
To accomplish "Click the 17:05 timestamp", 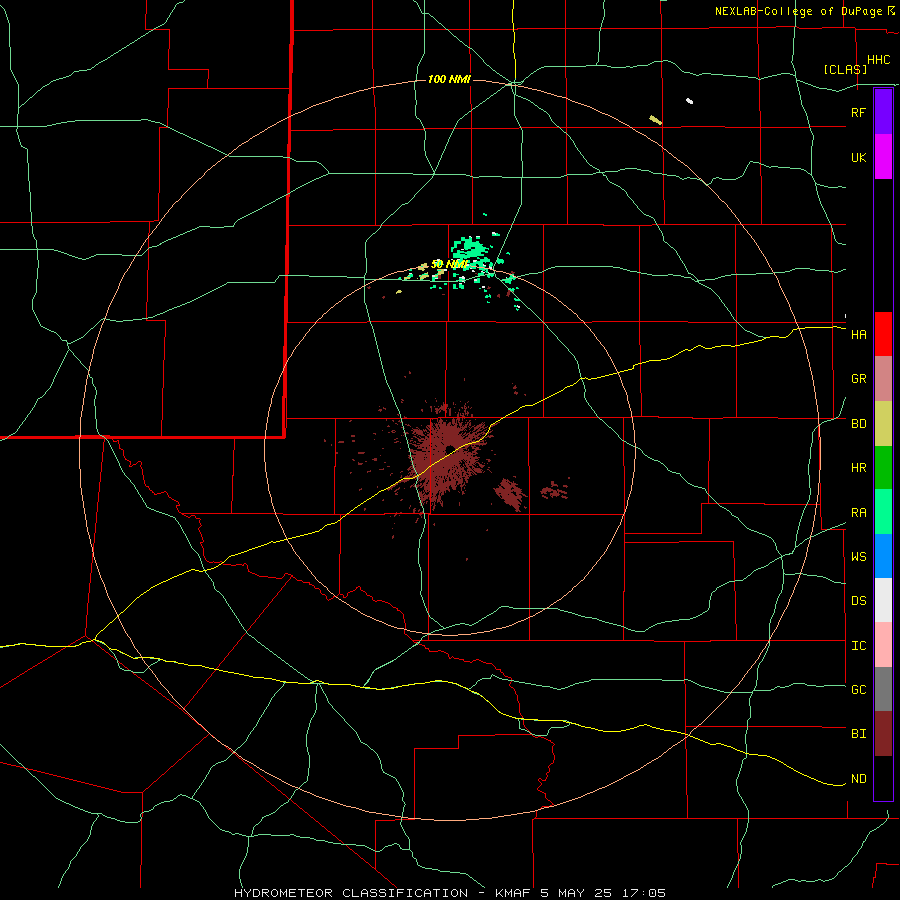I will click(644, 893).
